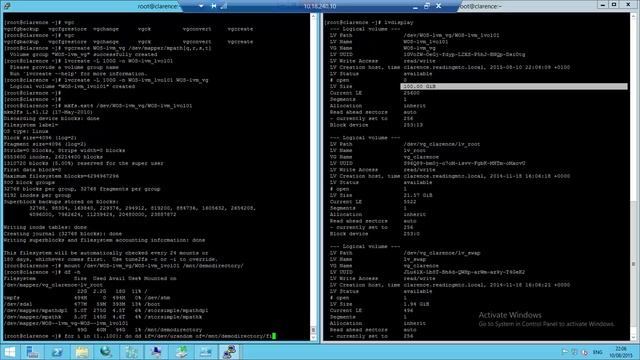
Task: Click the right terminal vertical scrollbar
Action: [x=633, y=177]
